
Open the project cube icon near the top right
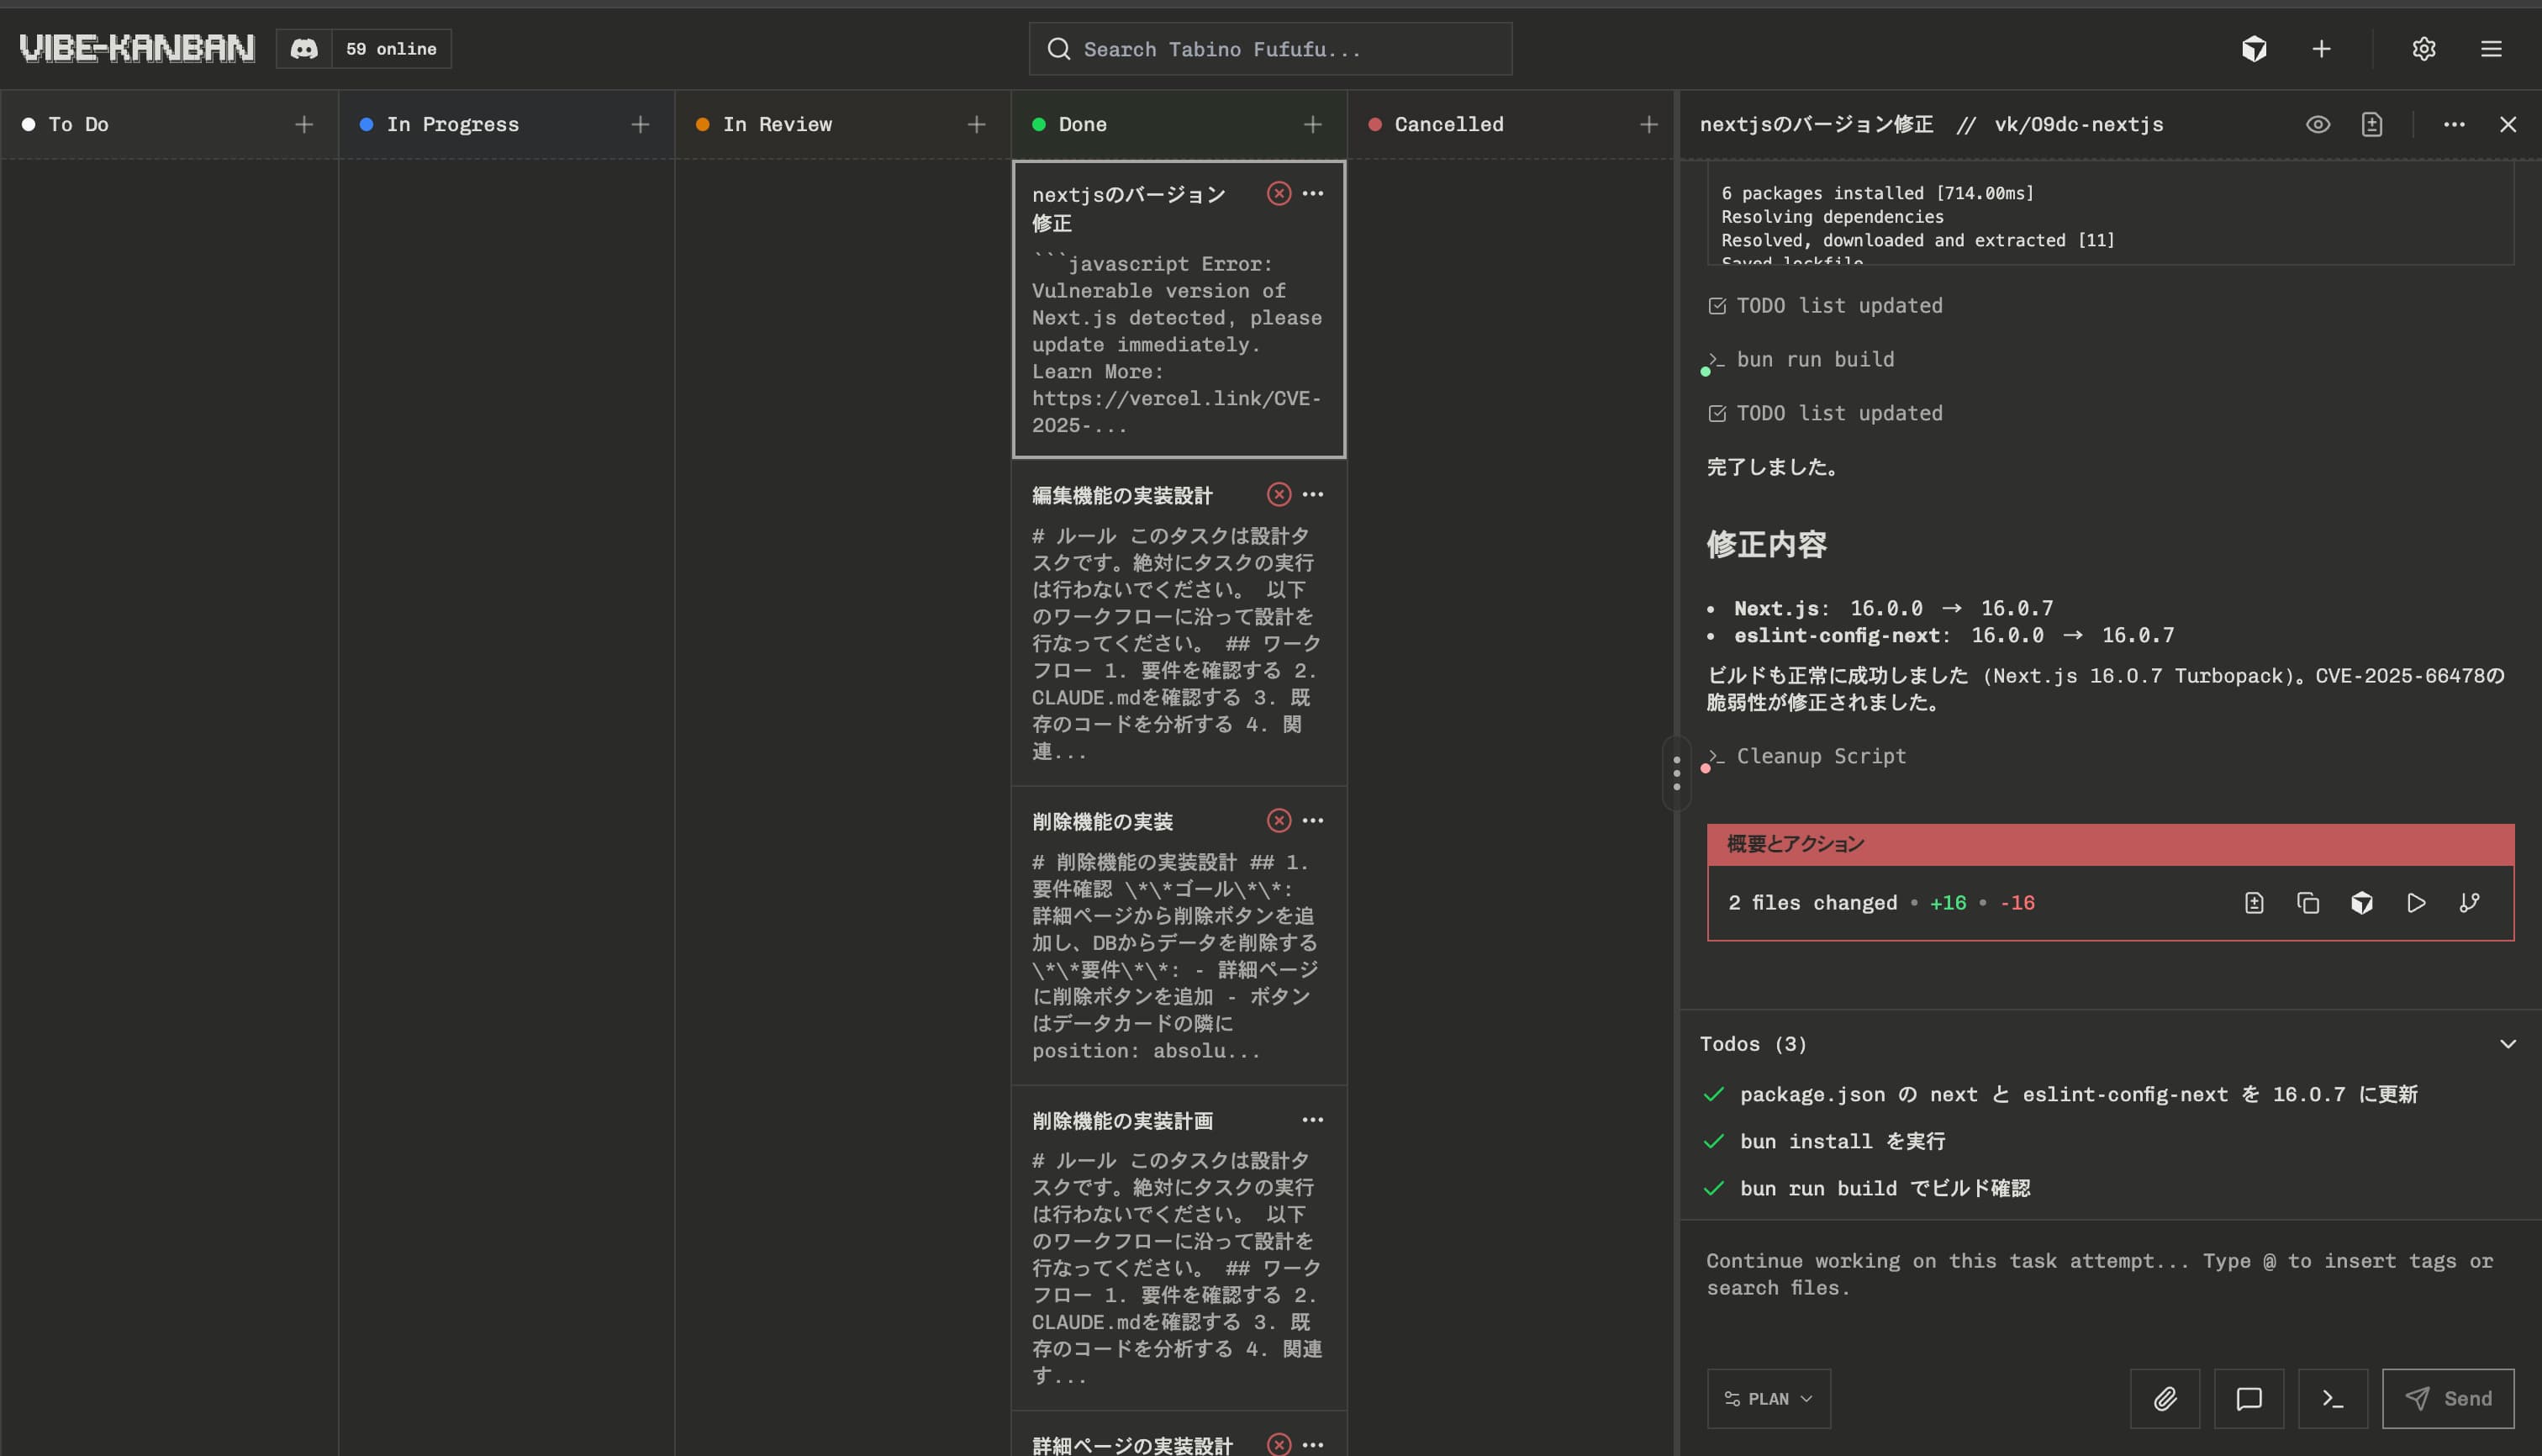[x=2254, y=48]
